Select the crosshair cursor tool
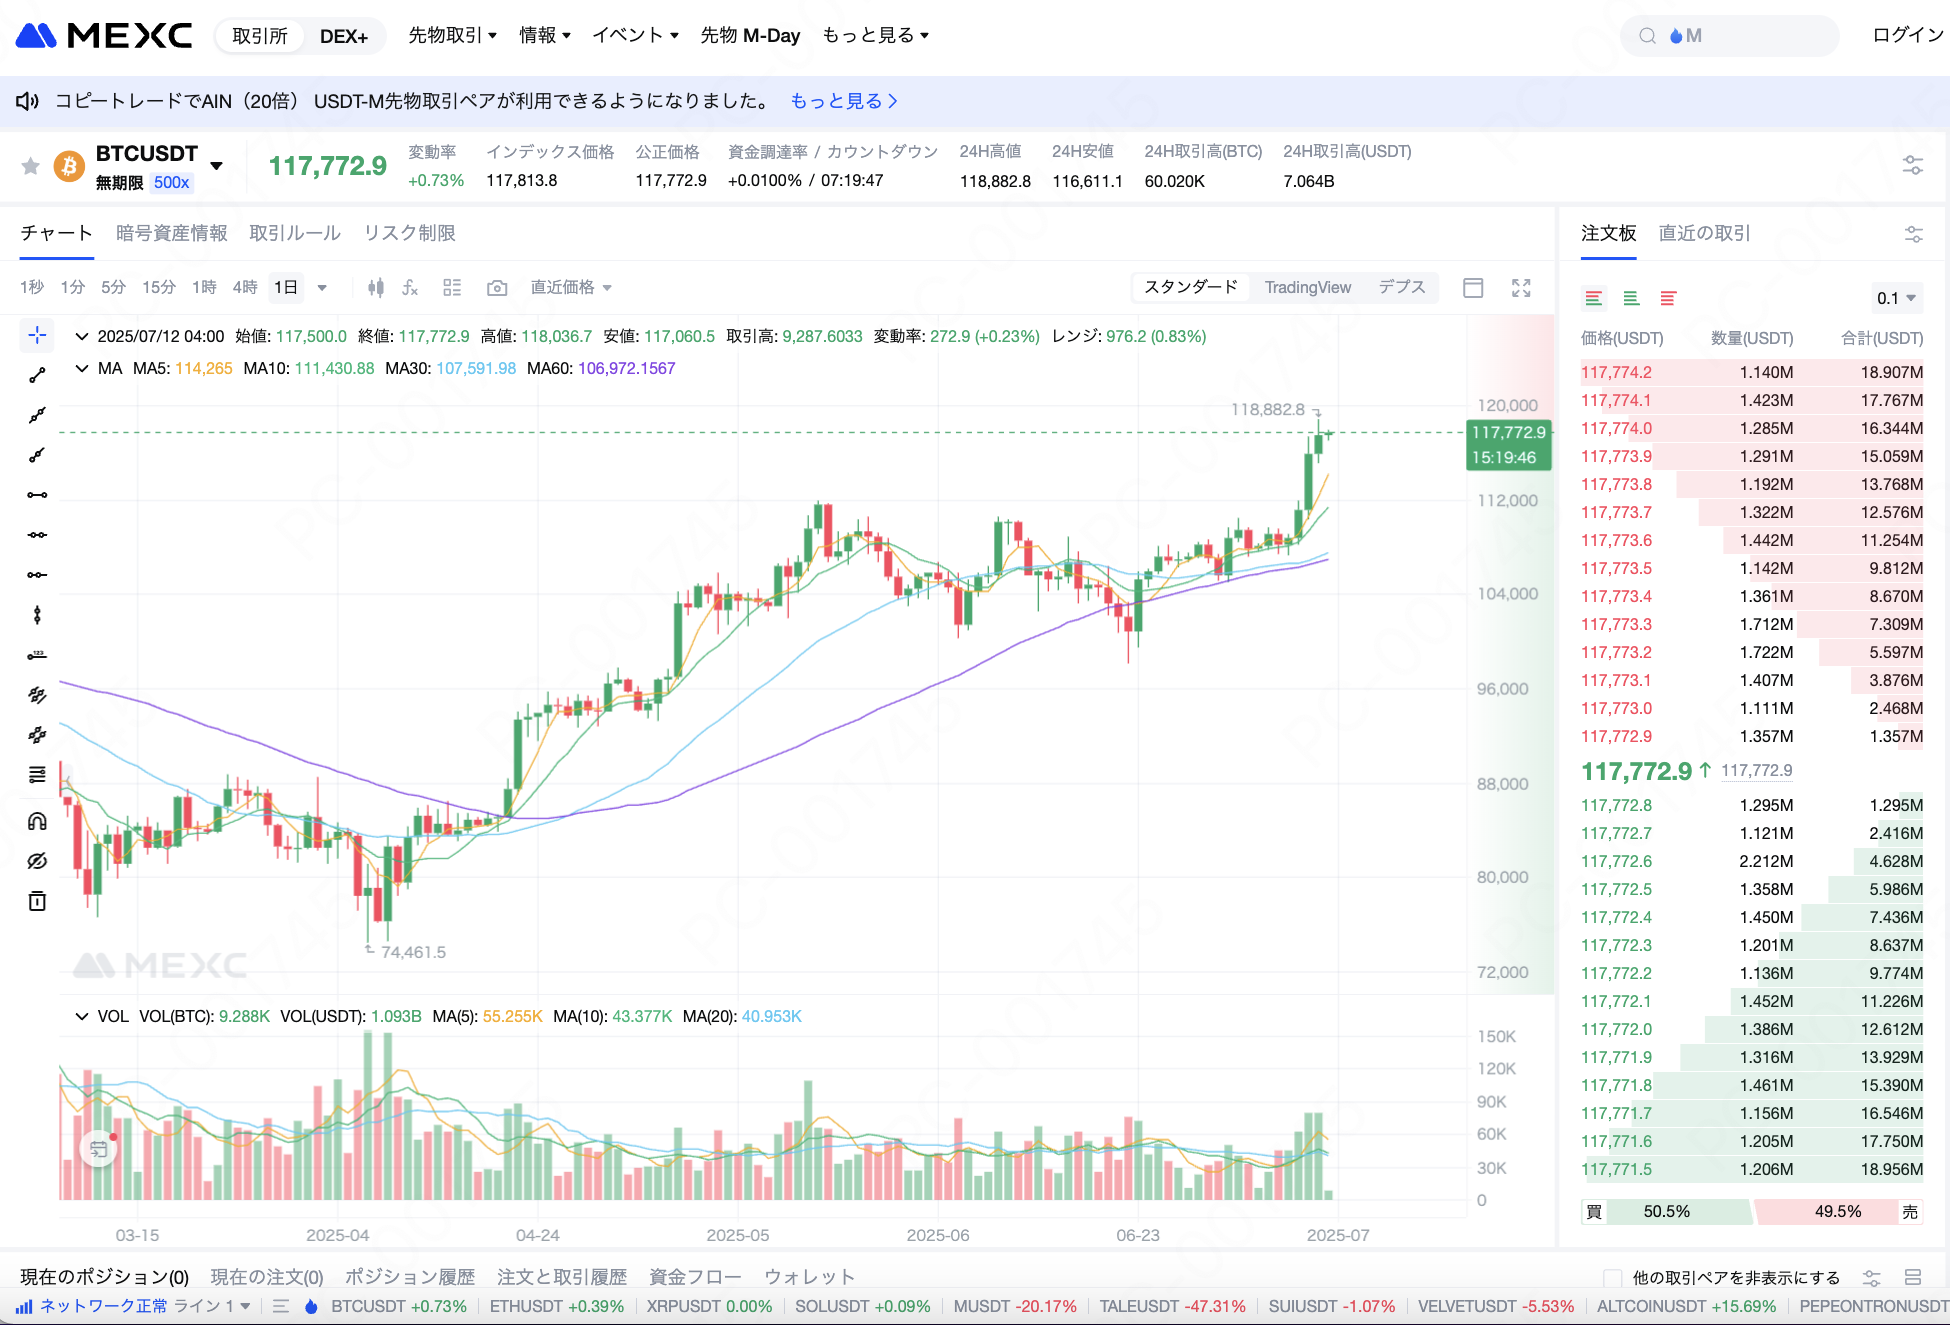This screenshot has height=1325, width=1950. (x=37, y=335)
